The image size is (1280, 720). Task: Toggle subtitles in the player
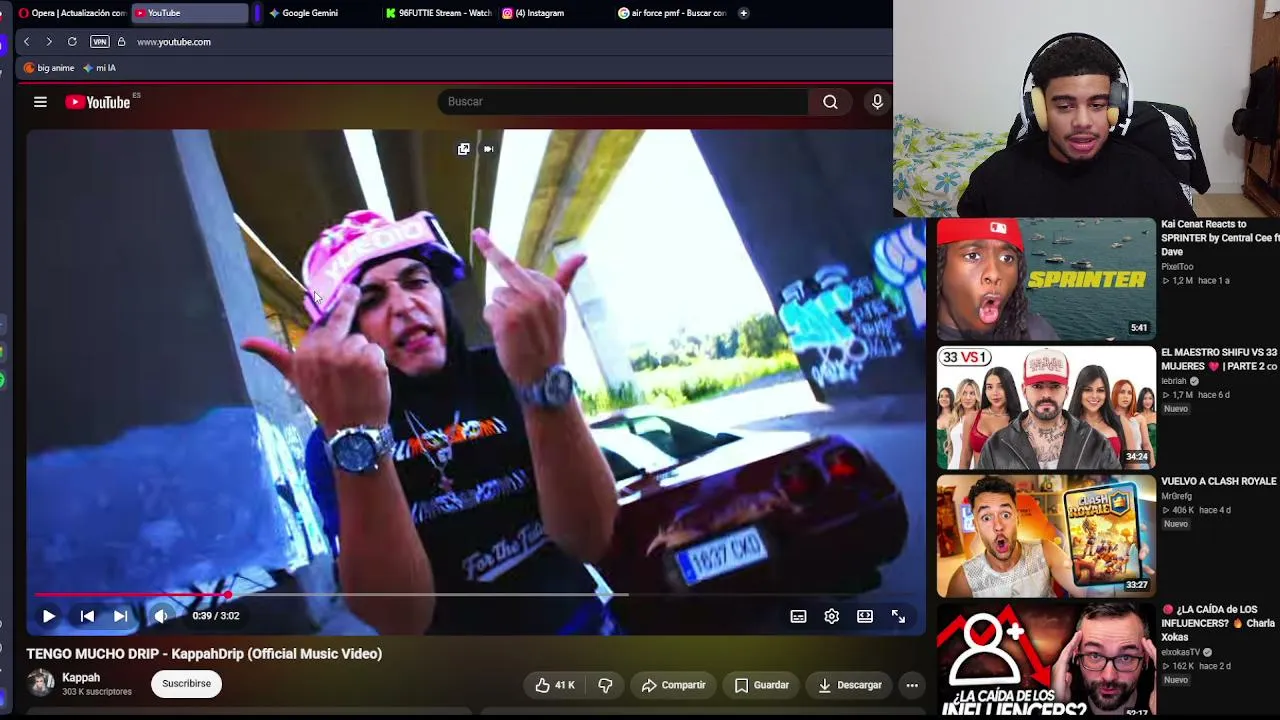(x=798, y=616)
